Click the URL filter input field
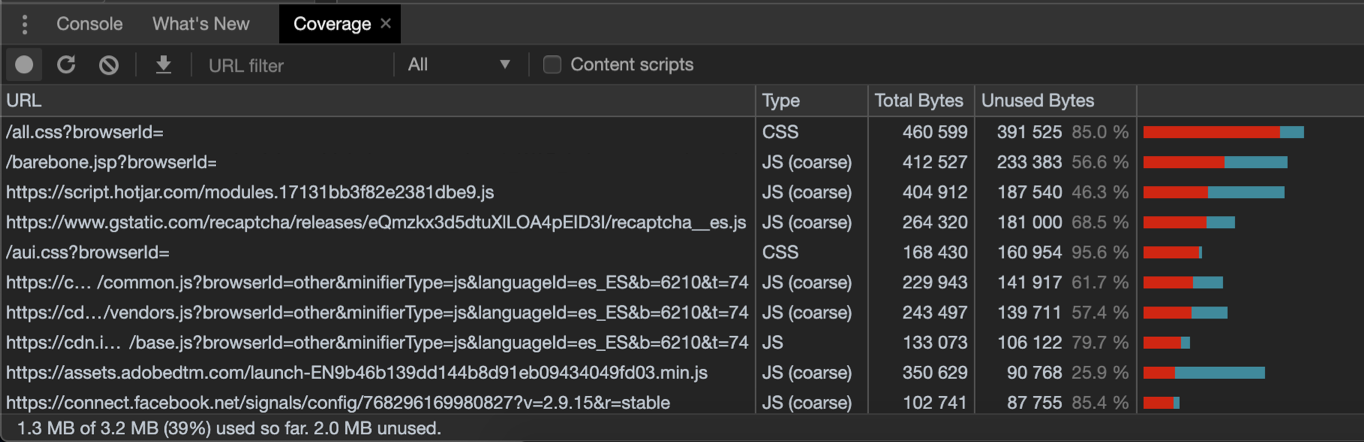This screenshot has width=1364, height=442. point(295,65)
